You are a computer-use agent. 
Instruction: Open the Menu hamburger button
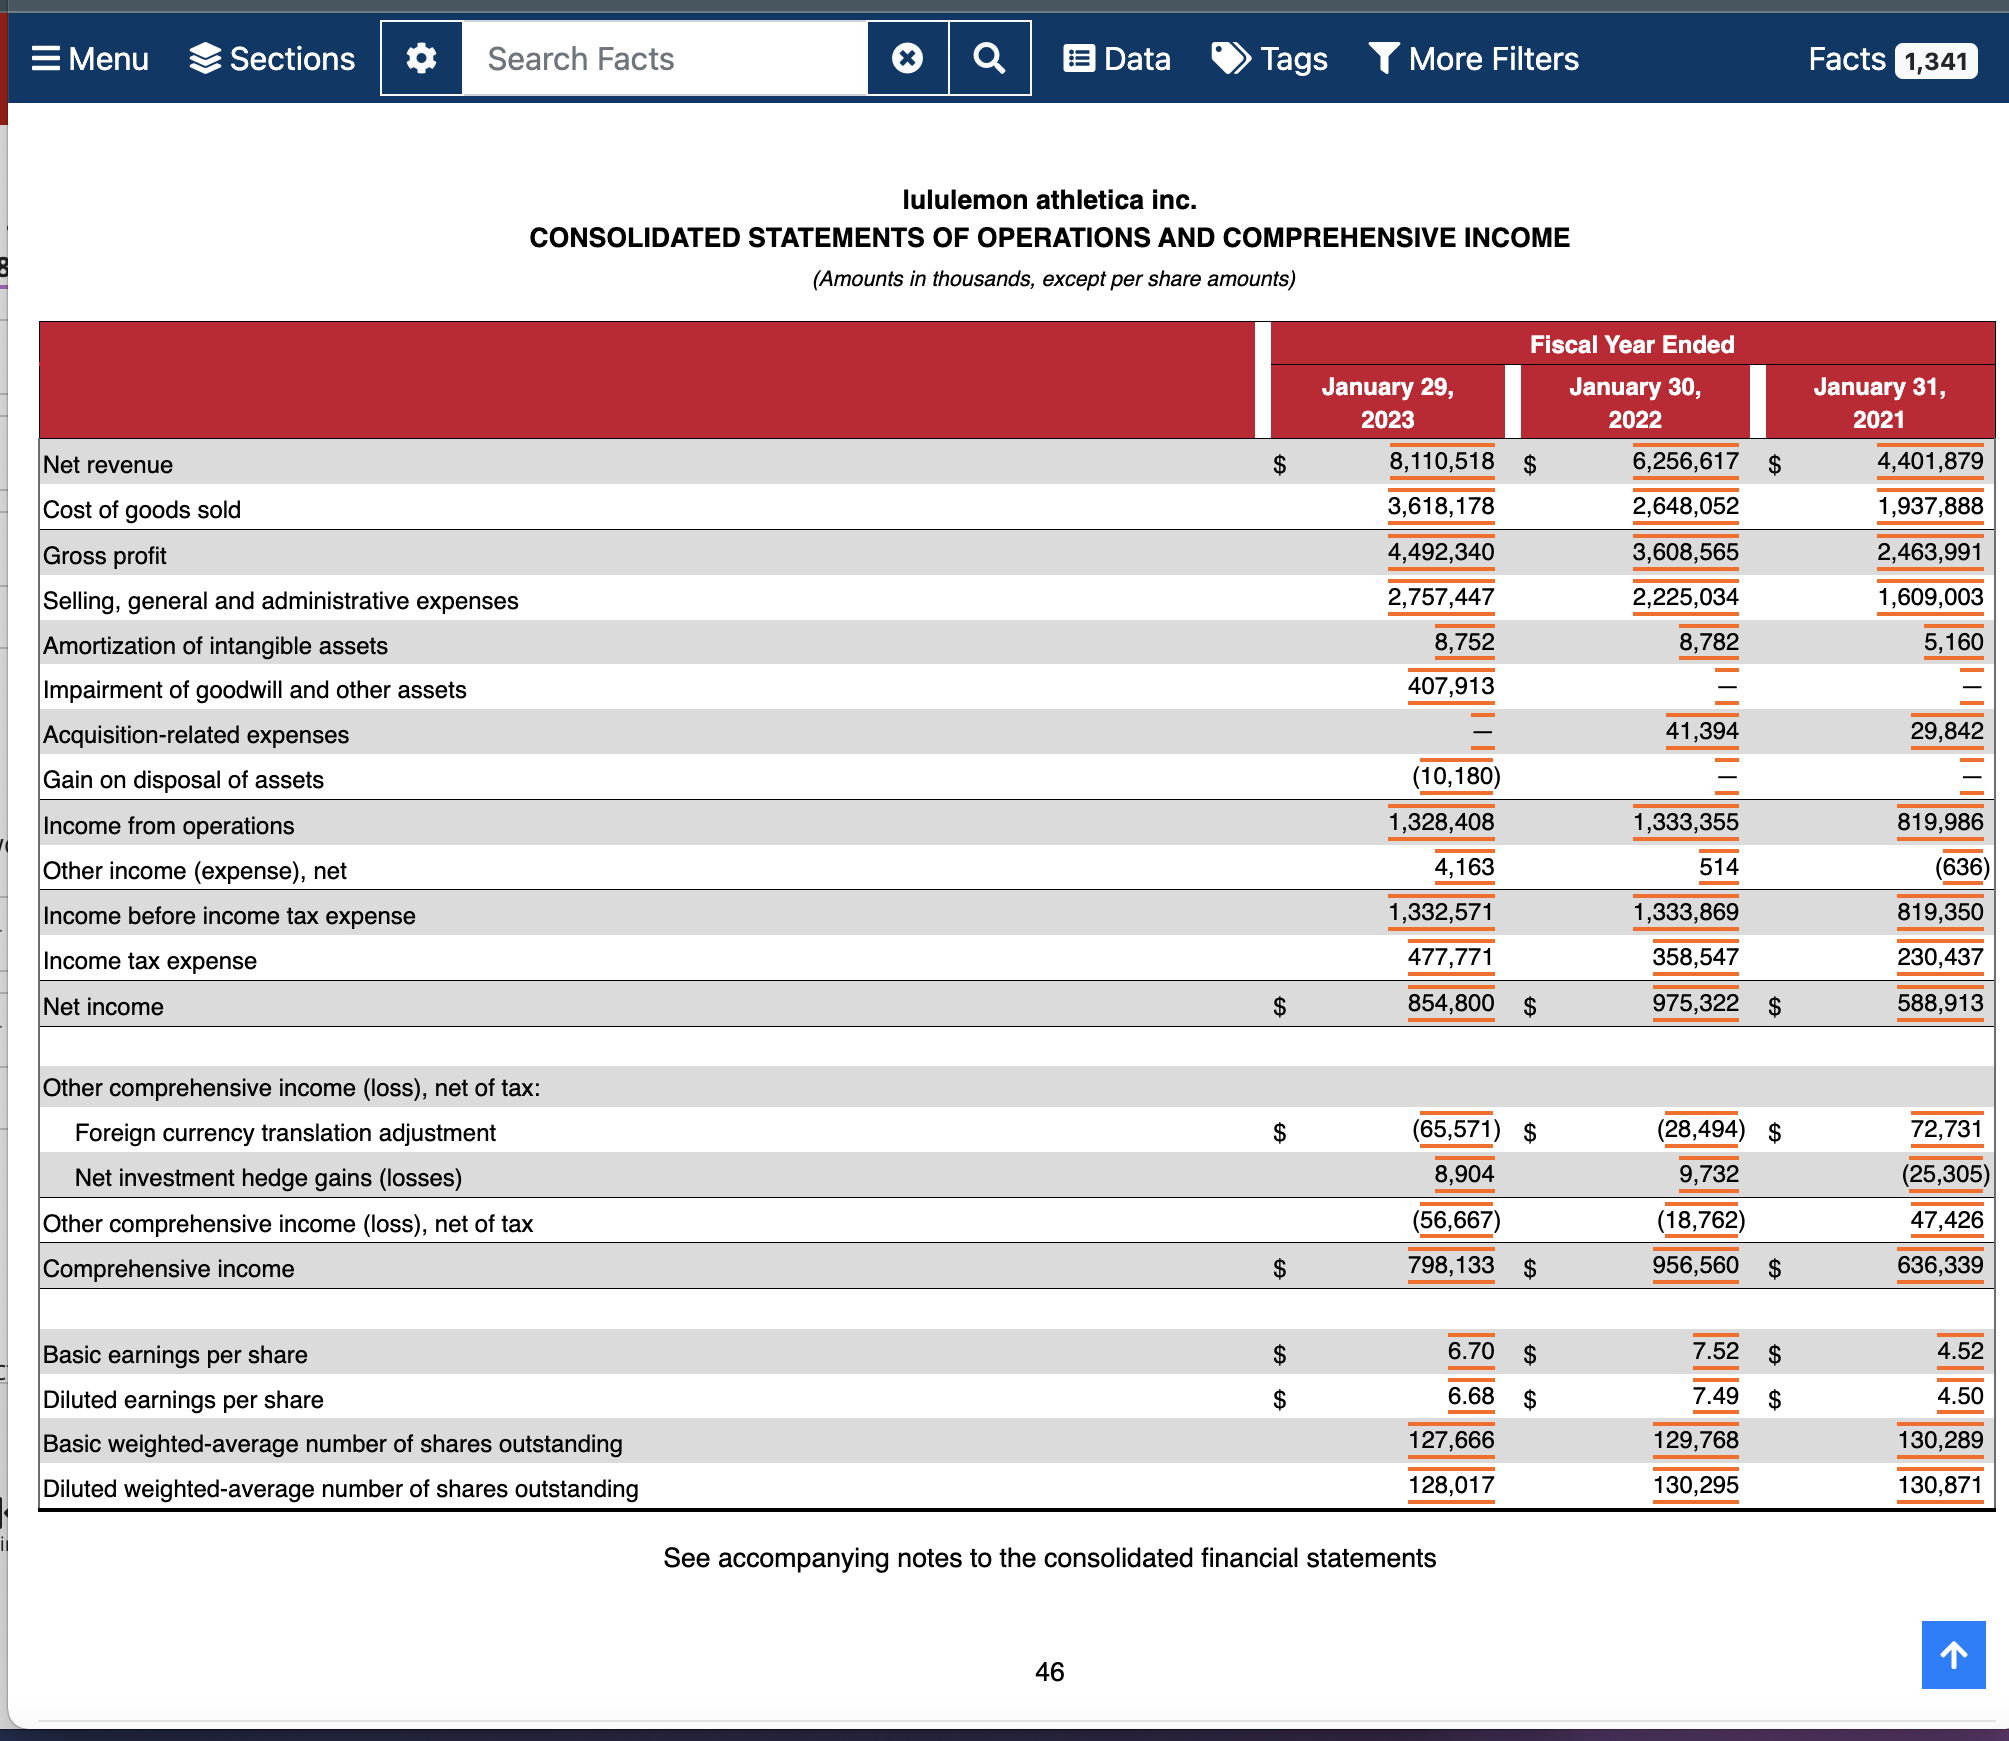(x=90, y=59)
